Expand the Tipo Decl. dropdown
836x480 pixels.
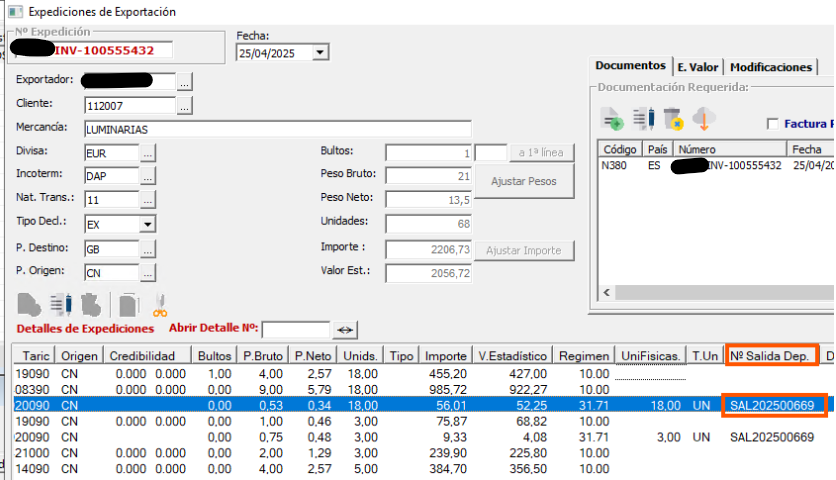coord(147,225)
